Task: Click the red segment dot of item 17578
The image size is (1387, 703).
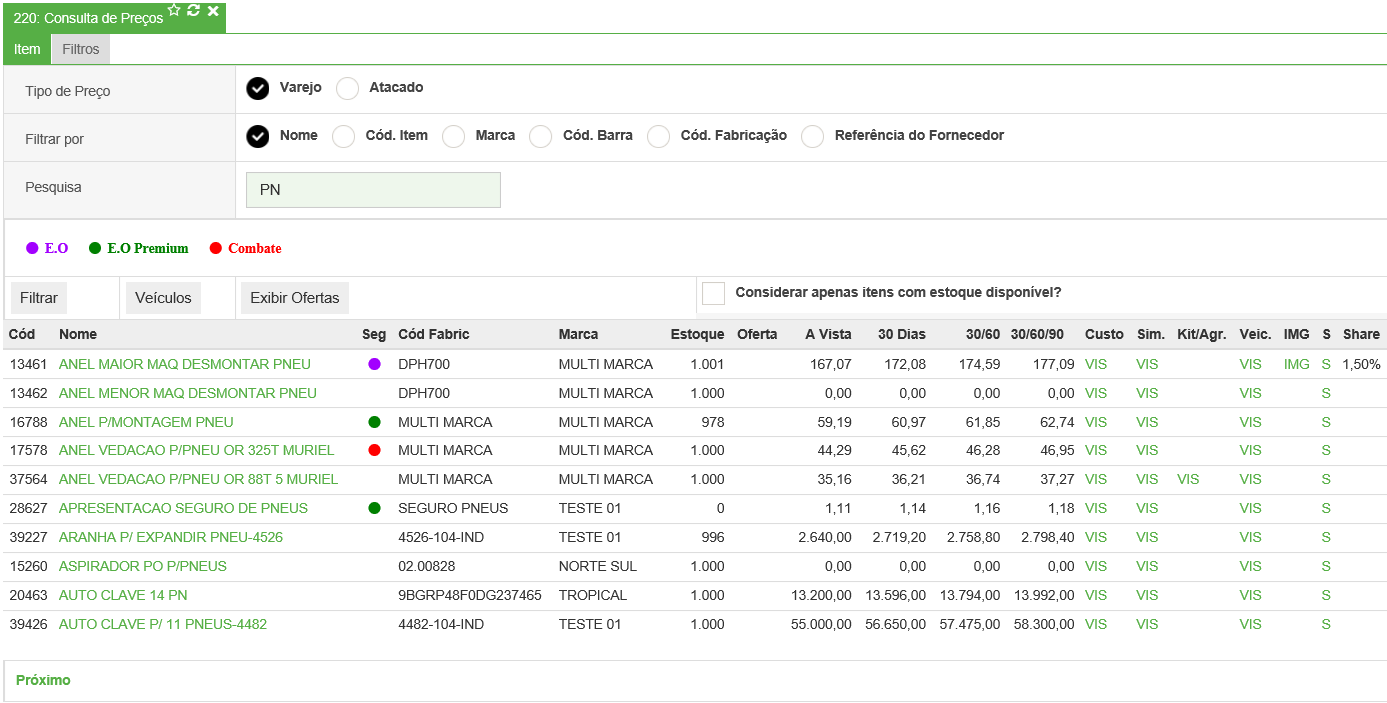Action: (374, 450)
